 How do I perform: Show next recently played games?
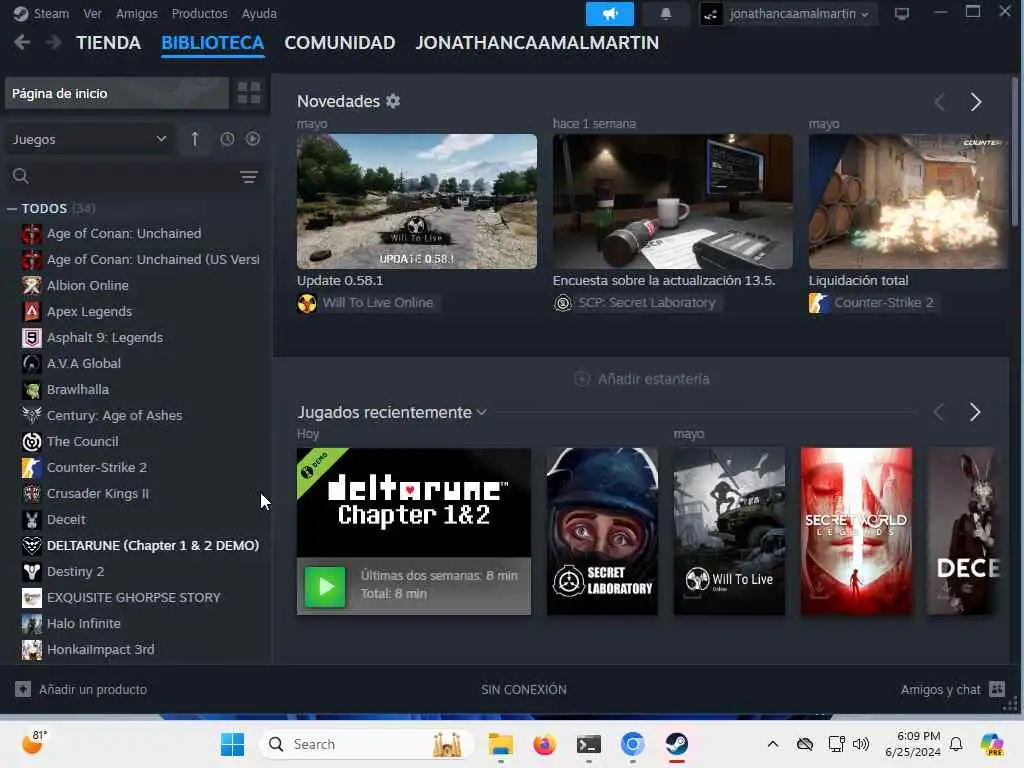coord(975,412)
